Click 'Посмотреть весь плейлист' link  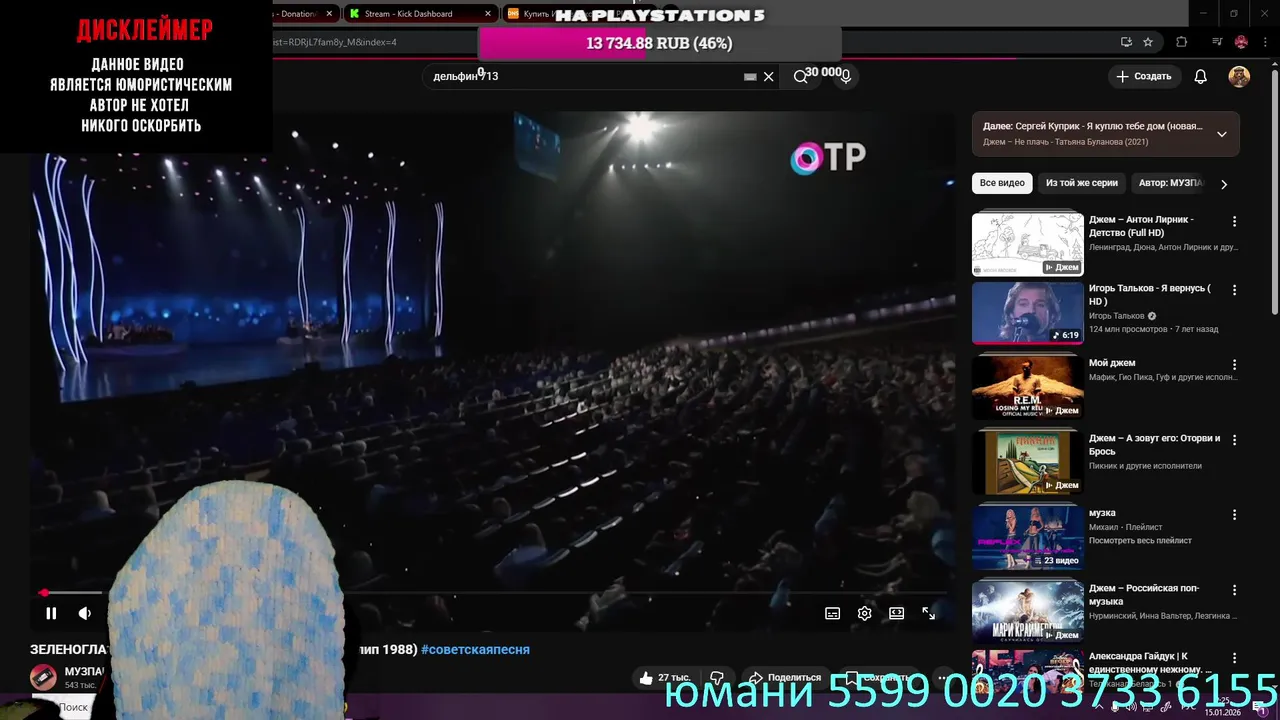click(1140, 541)
